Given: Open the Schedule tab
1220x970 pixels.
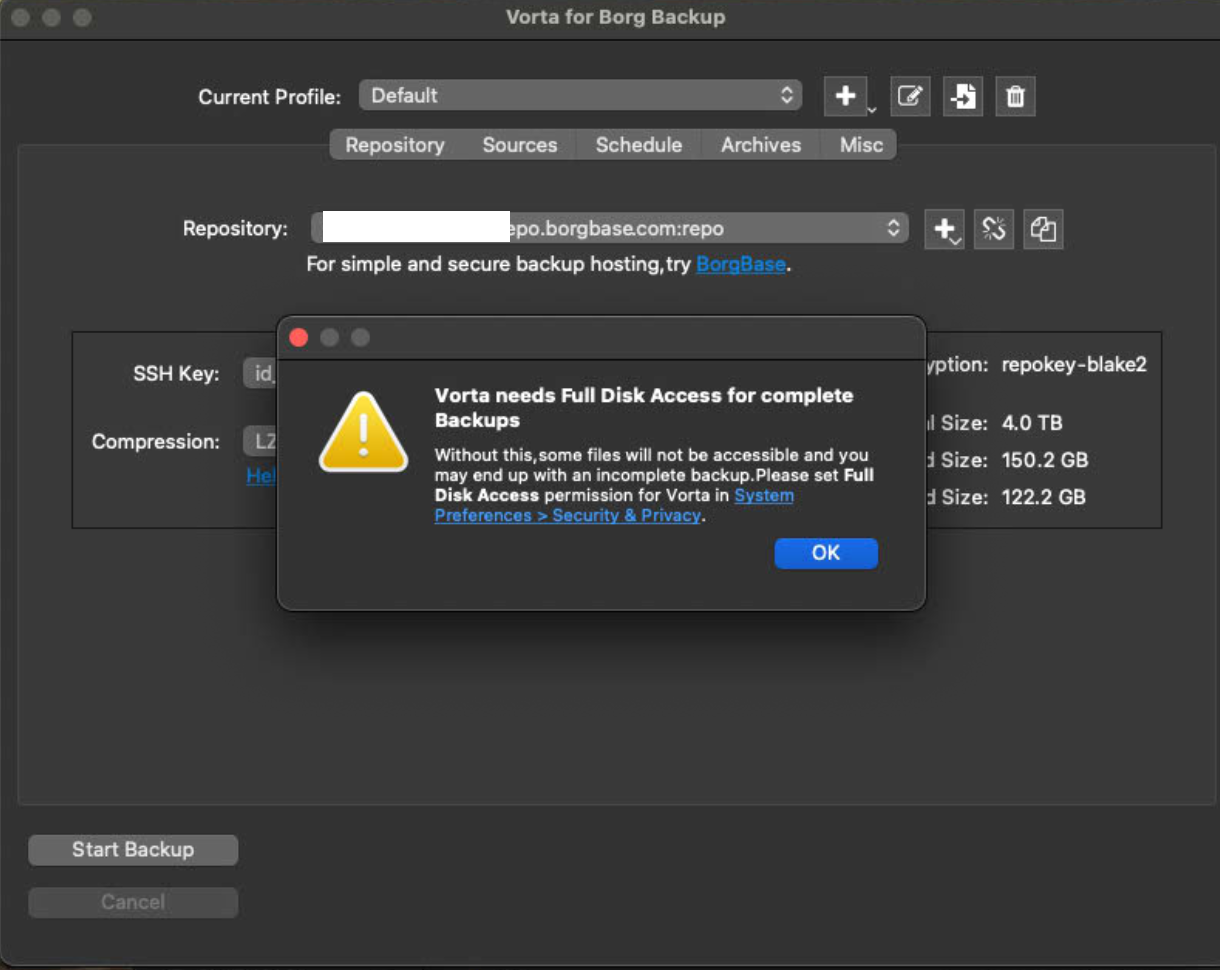Looking at the screenshot, I should point(638,145).
